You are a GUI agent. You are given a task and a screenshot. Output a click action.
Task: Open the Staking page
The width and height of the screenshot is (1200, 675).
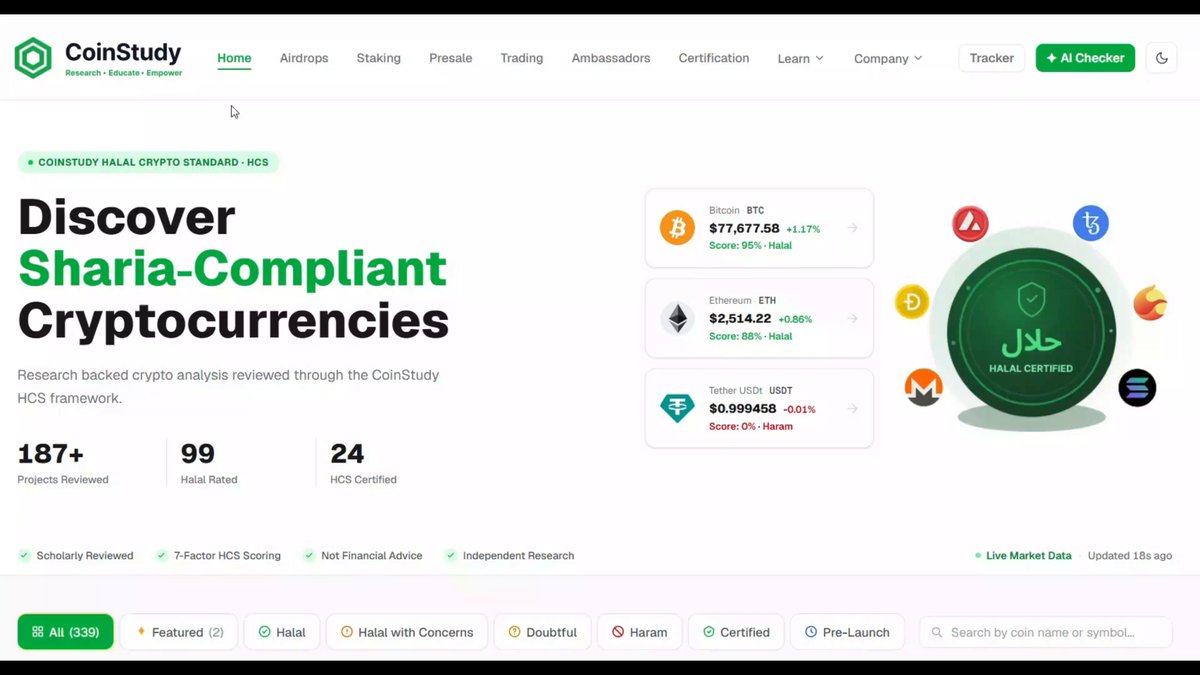379,58
